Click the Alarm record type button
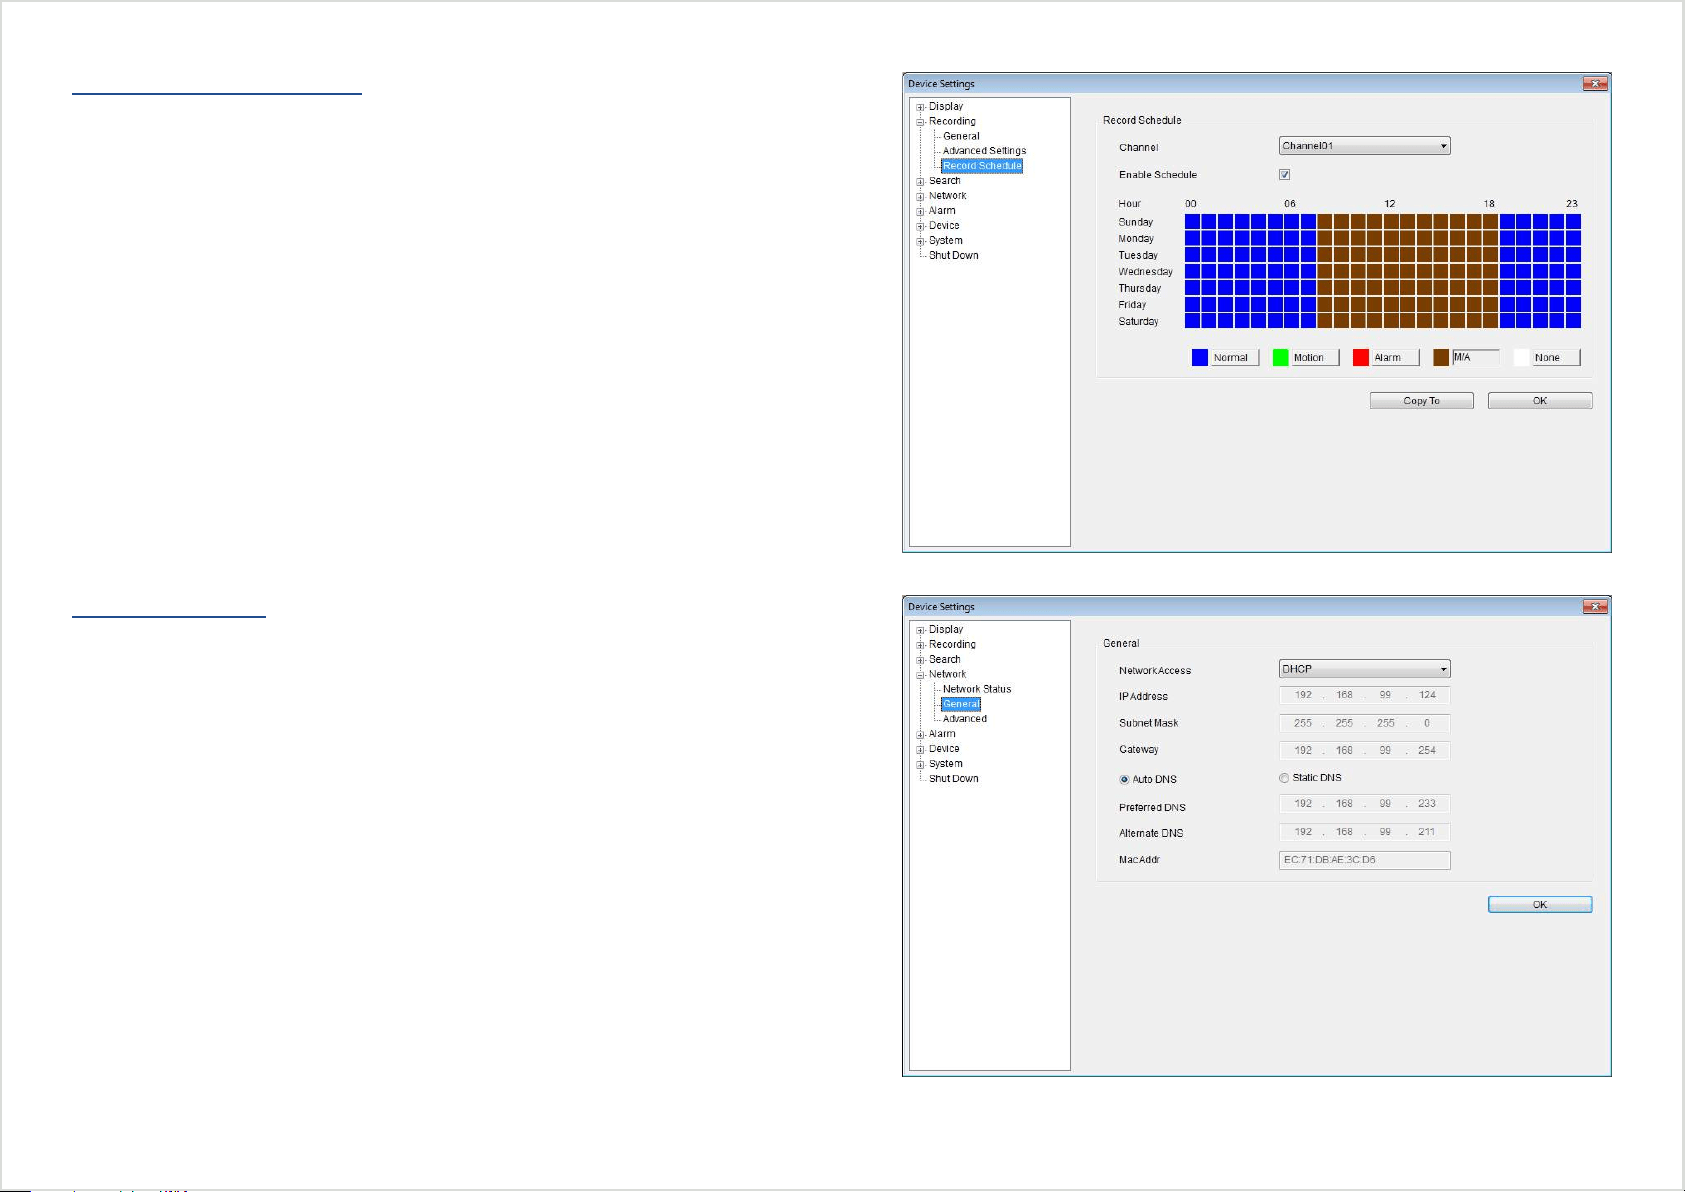Image resolution: width=1685 pixels, height=1192 pixels. [1396, 358]
